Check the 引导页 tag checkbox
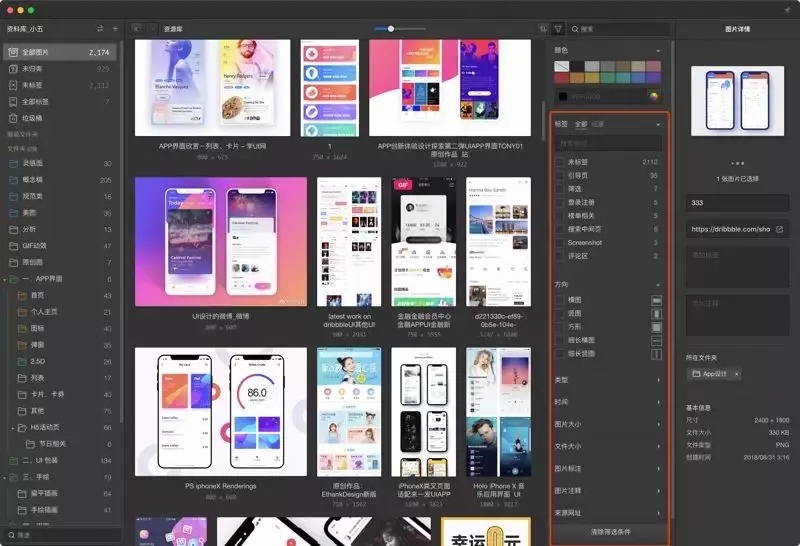The height and width of the screenshot is (546, 800). [x=559, y=175]
